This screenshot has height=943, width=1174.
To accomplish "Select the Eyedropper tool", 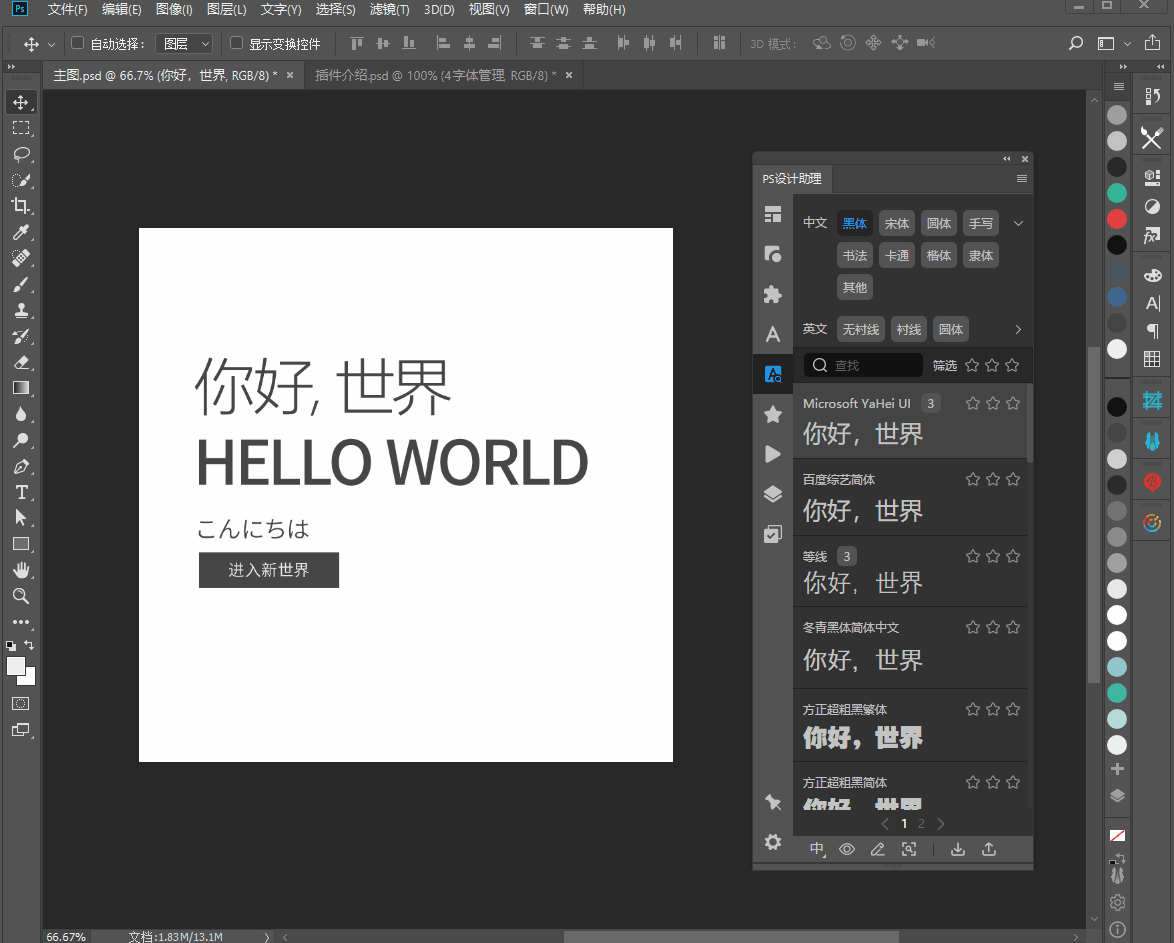I will pyautogui.click(x=21, y=232).
